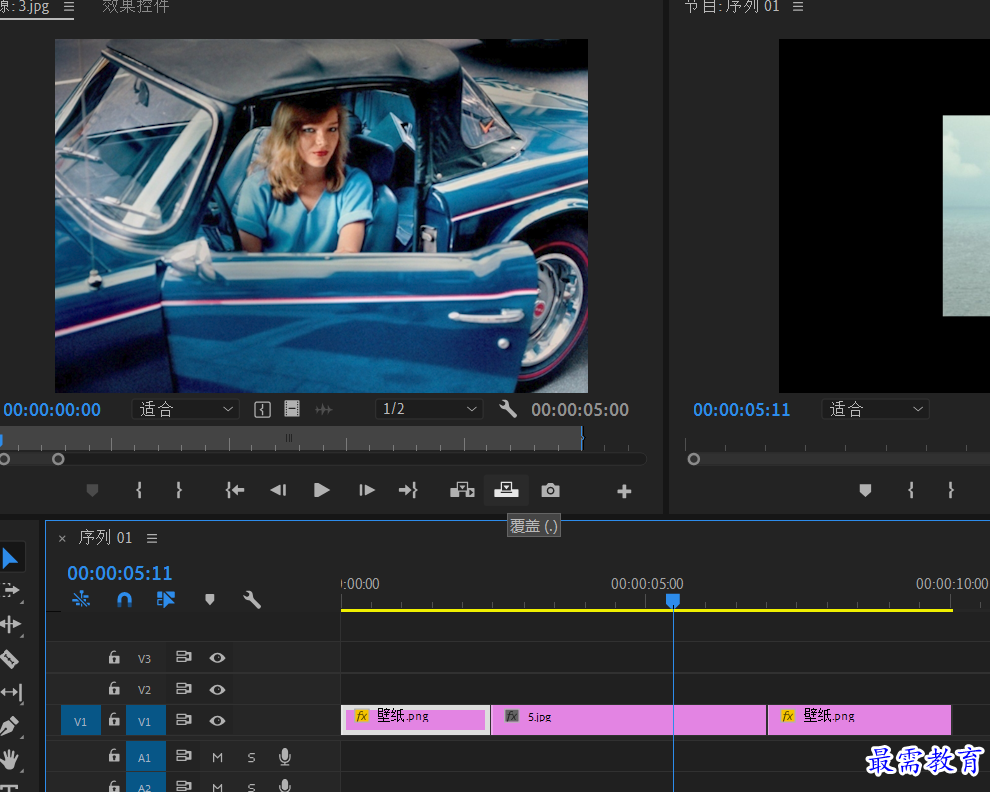
Task: Open source monitor zoom level dropdown
Action: (185, 409)
